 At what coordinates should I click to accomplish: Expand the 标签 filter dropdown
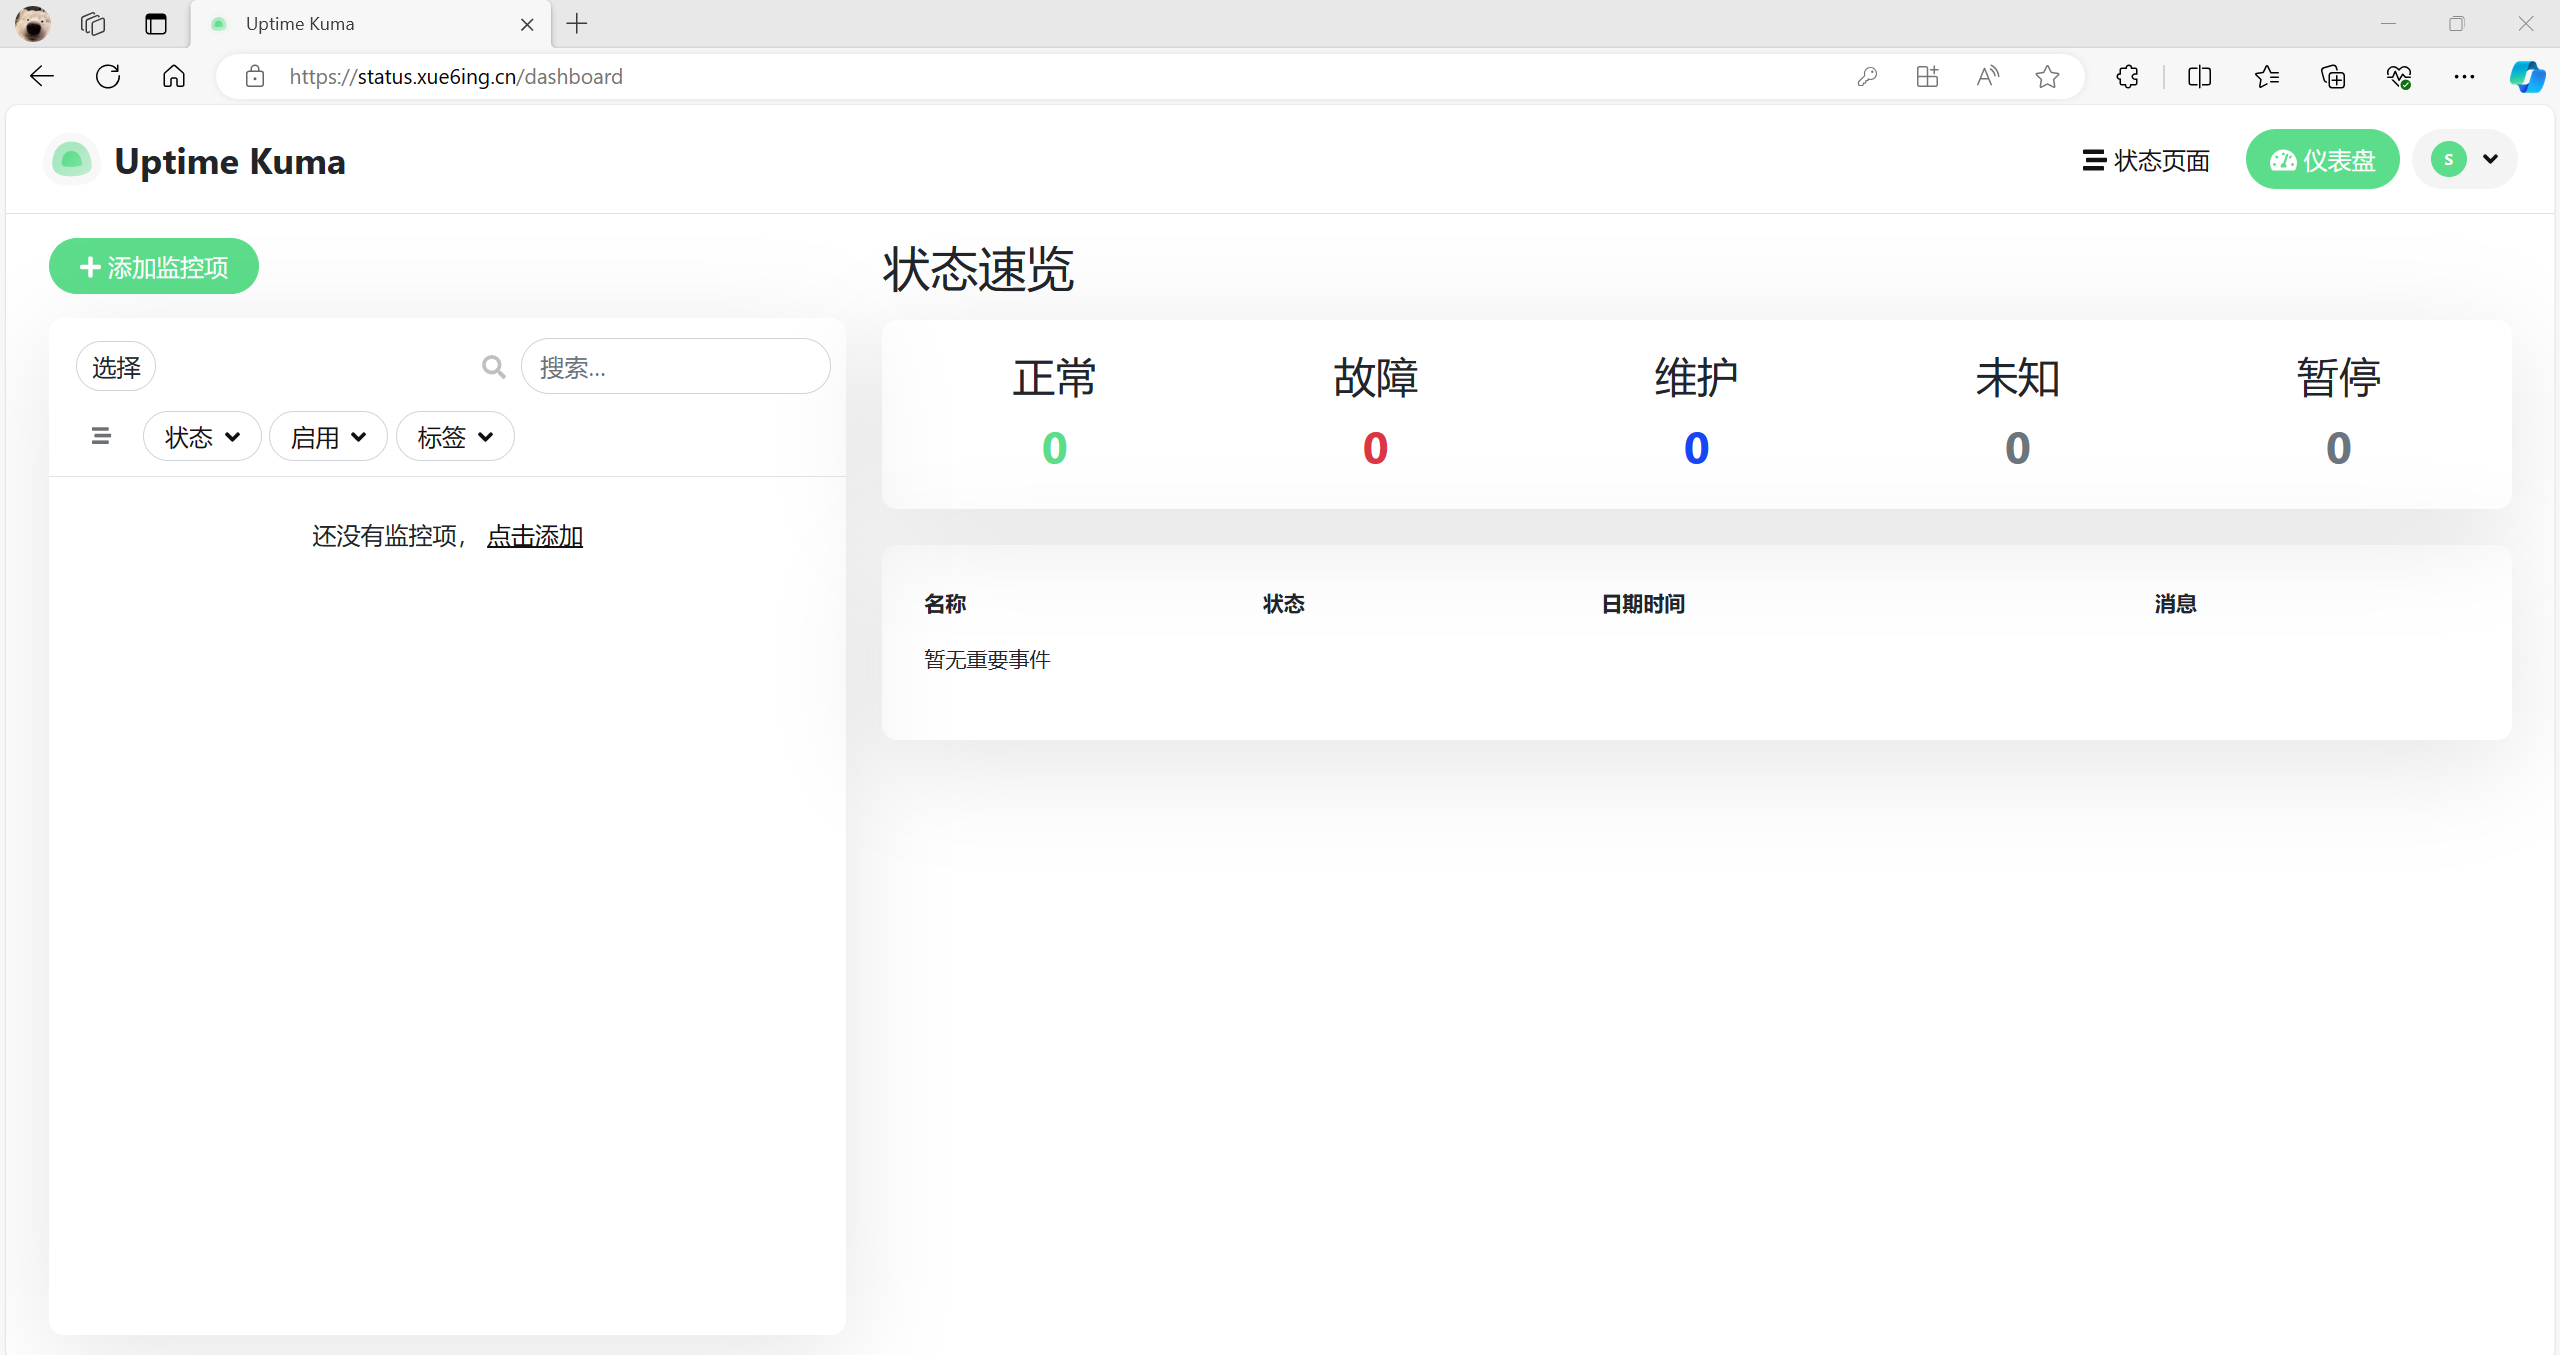pos(455,437)
